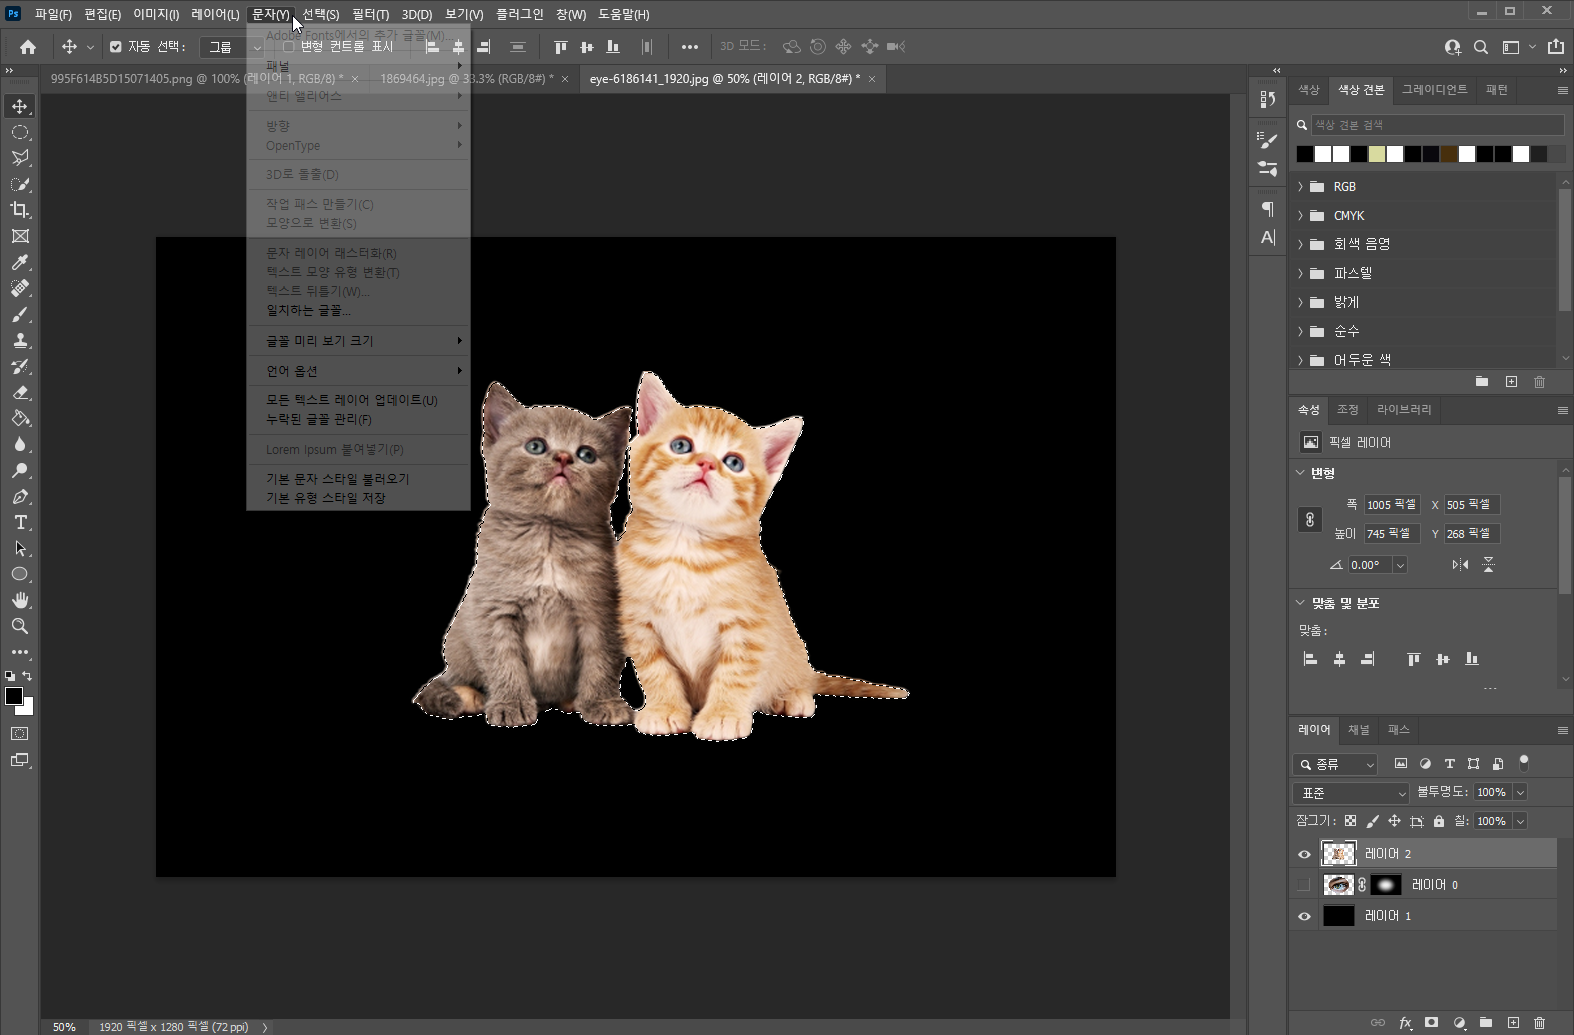Select the Horizontal Type tool
The width and height of the screenshot is (1574, 1035).
pyautogui.click(x=20, y=522)
